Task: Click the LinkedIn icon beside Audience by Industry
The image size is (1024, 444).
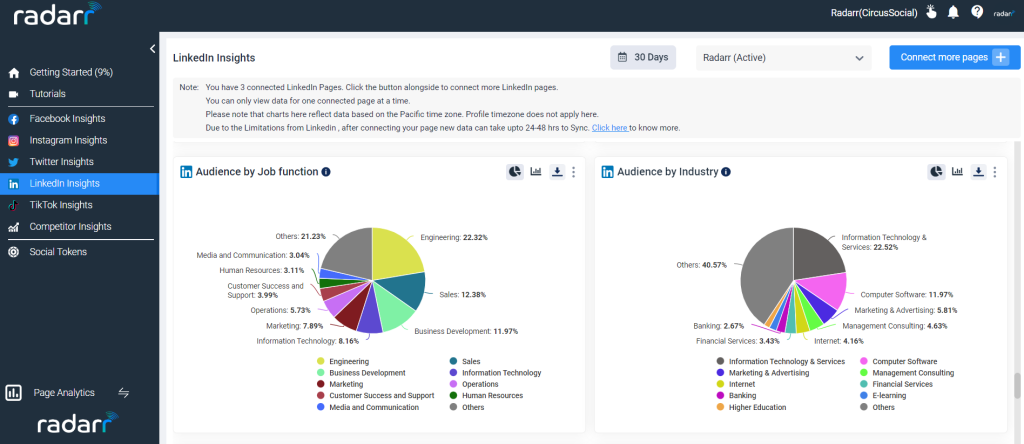Action: pos(608,172)
